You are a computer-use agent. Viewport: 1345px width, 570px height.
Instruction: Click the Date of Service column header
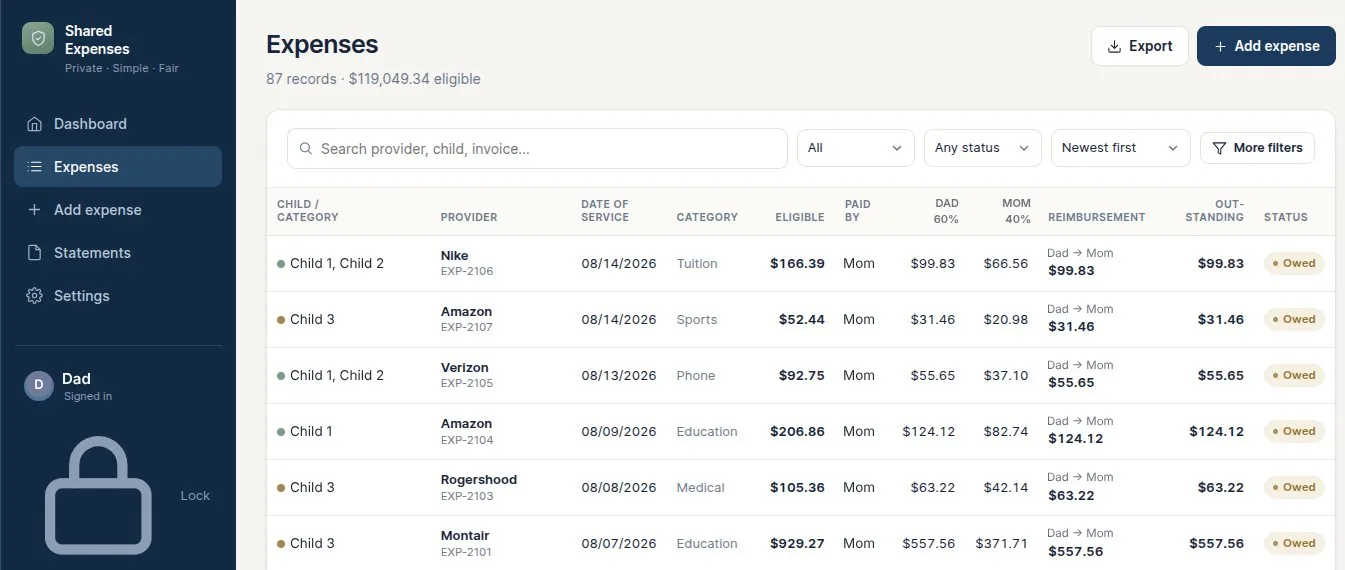click(605, 210)
